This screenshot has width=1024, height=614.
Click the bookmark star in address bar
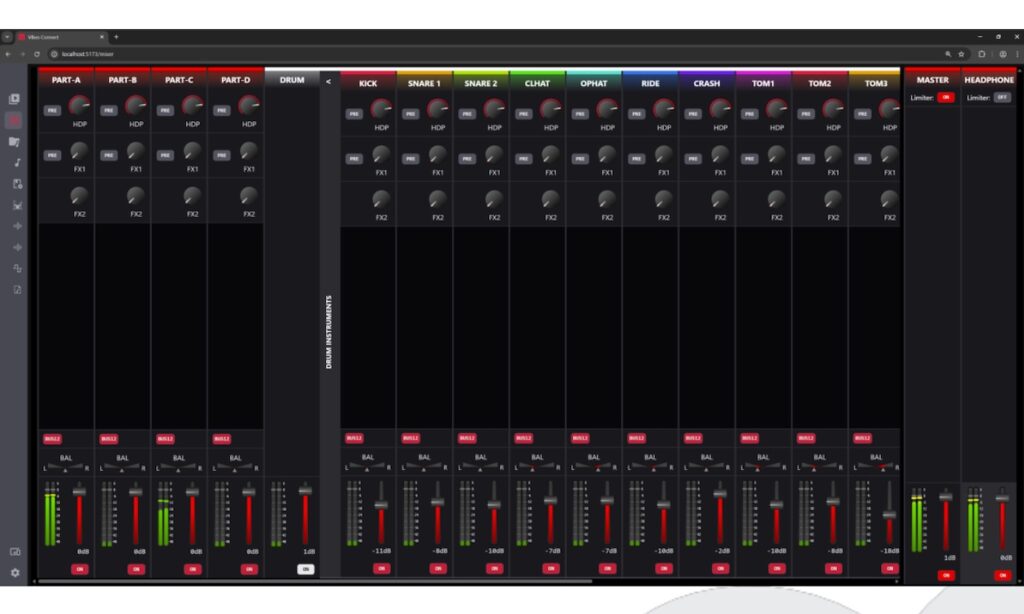point(961,54)
